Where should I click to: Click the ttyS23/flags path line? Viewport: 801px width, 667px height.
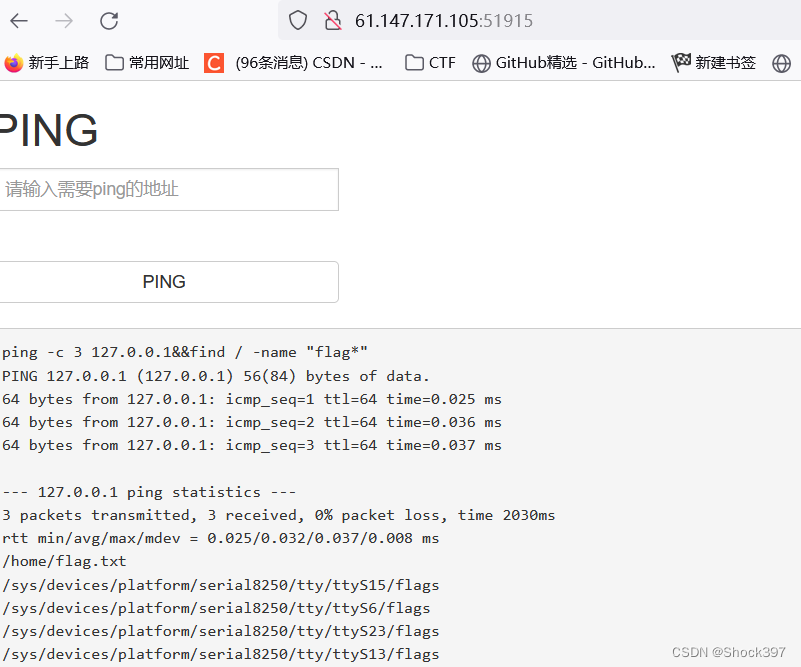[220, 631]
